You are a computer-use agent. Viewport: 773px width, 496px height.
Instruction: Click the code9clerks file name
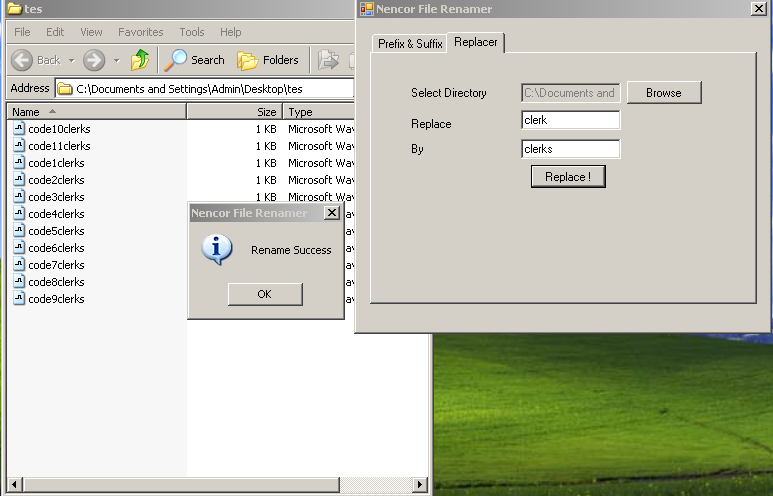[x=56, y=299]
